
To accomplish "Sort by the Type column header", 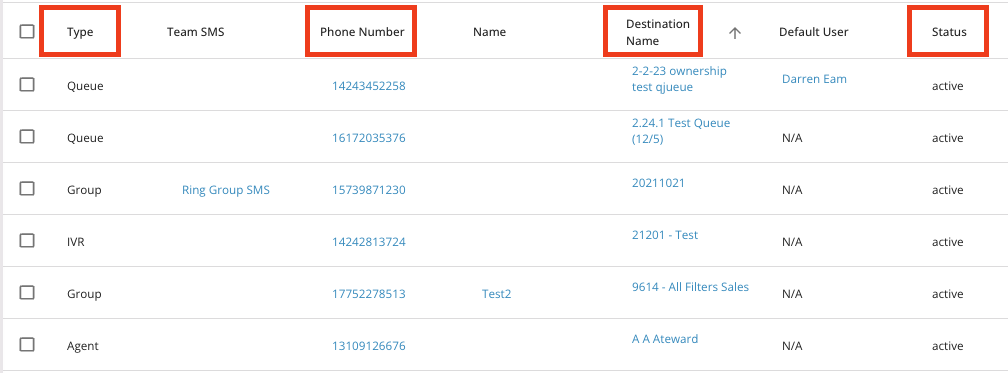I will coord(80,32).
